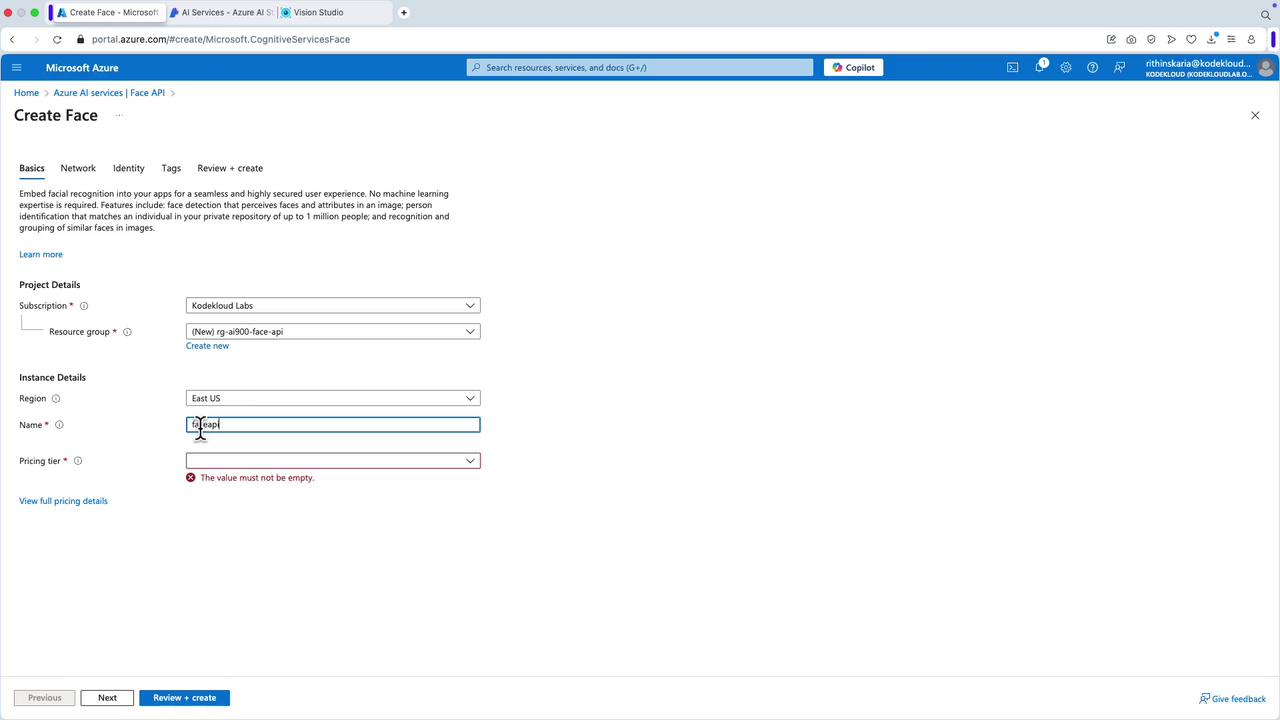1280x720 pixels.
Task: Go forward in the browser
Action: point(36,39)
